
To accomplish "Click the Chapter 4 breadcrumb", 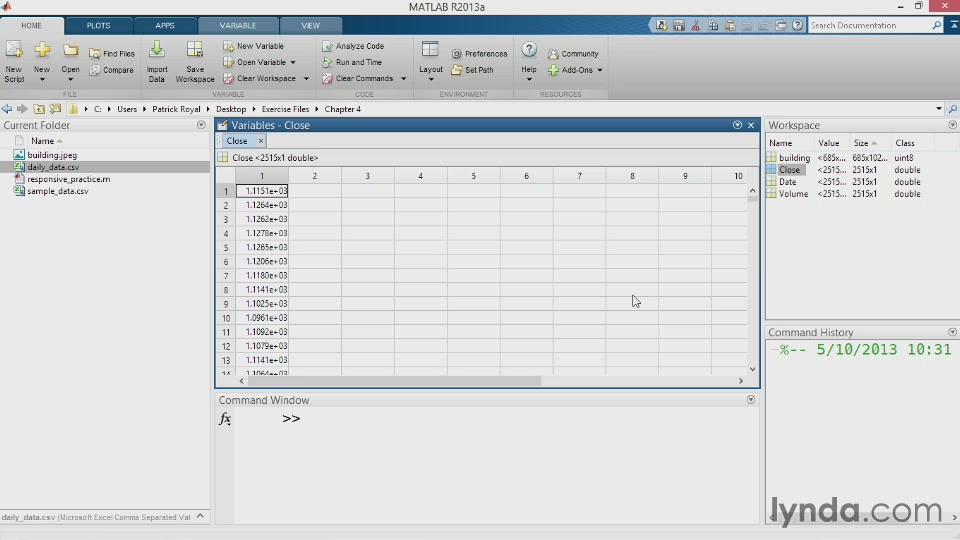I will pos(342,109).
